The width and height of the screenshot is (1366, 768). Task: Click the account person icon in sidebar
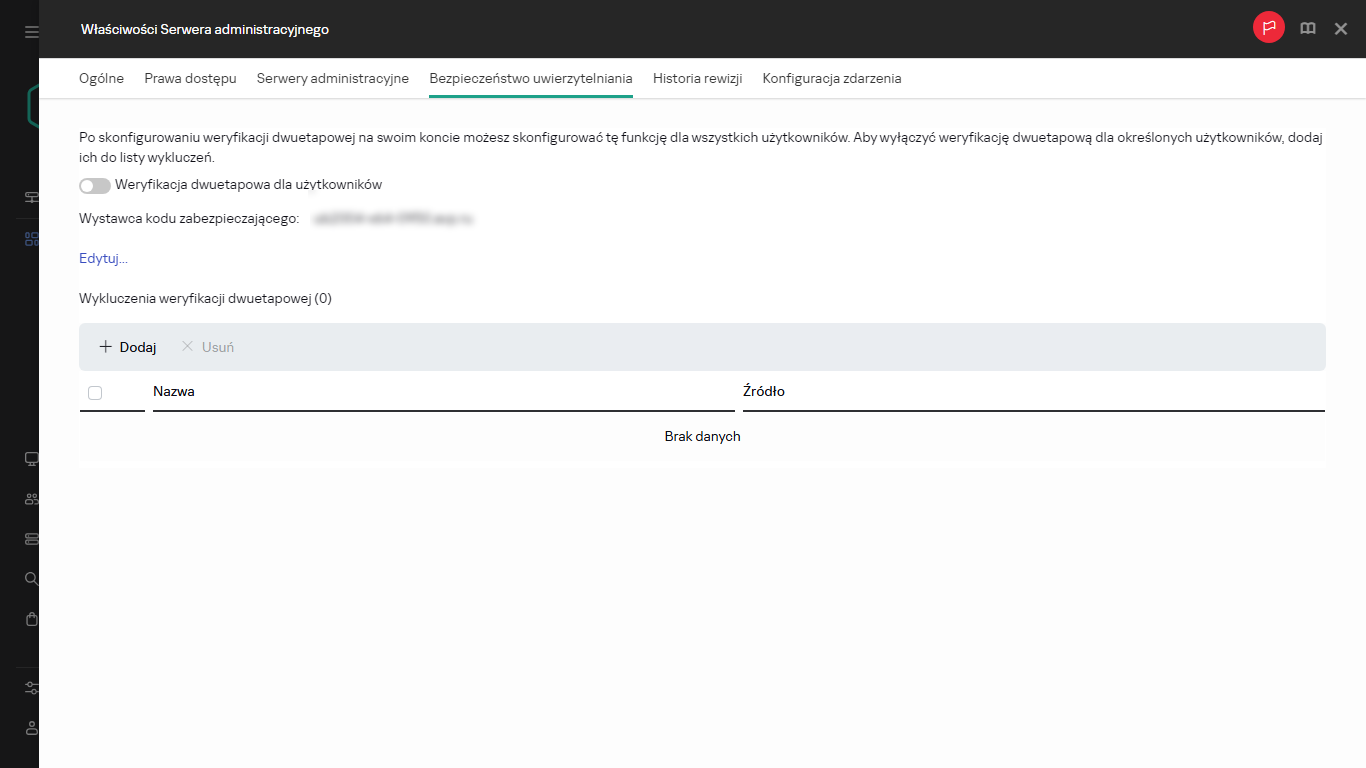click(x=32, y=727)
